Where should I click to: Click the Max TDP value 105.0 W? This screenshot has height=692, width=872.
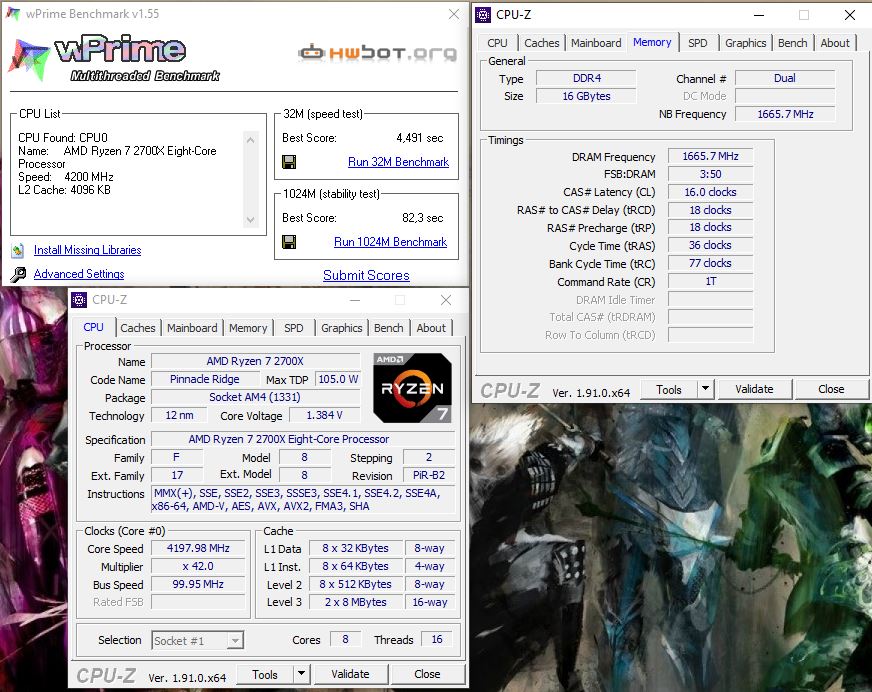[338, 379]
